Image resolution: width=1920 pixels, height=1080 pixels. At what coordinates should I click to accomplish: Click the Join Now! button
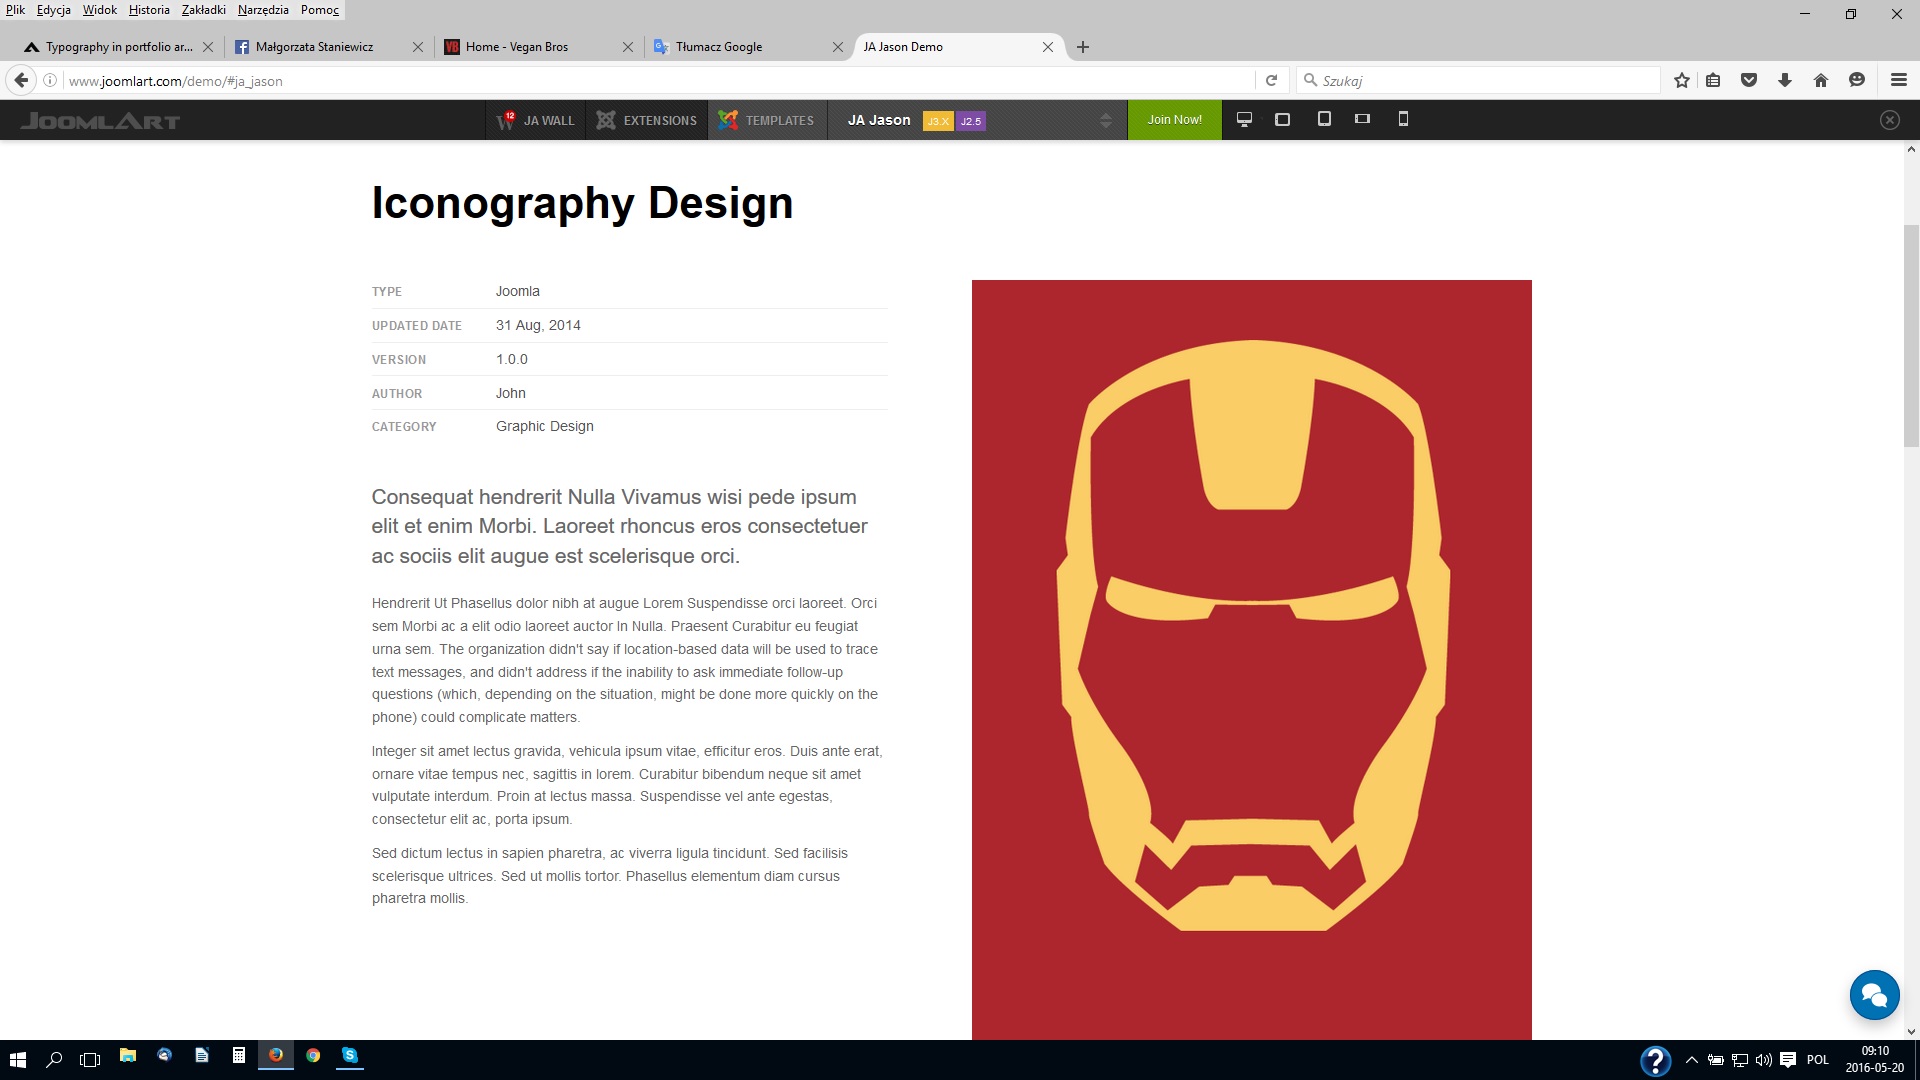1174,120
